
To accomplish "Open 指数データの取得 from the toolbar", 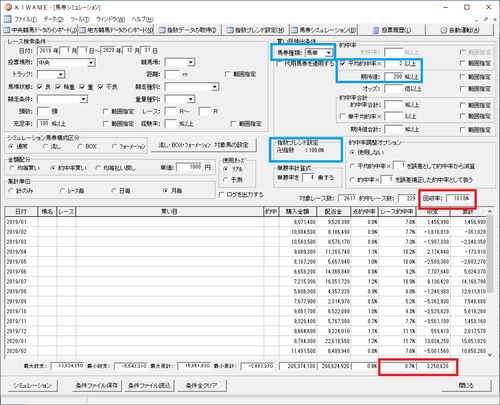I will tap(188, 30).
